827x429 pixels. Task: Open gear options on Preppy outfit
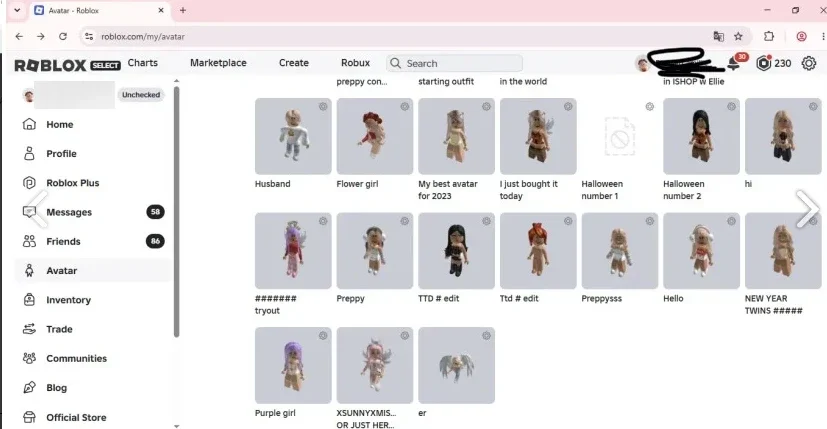[405, 221]
